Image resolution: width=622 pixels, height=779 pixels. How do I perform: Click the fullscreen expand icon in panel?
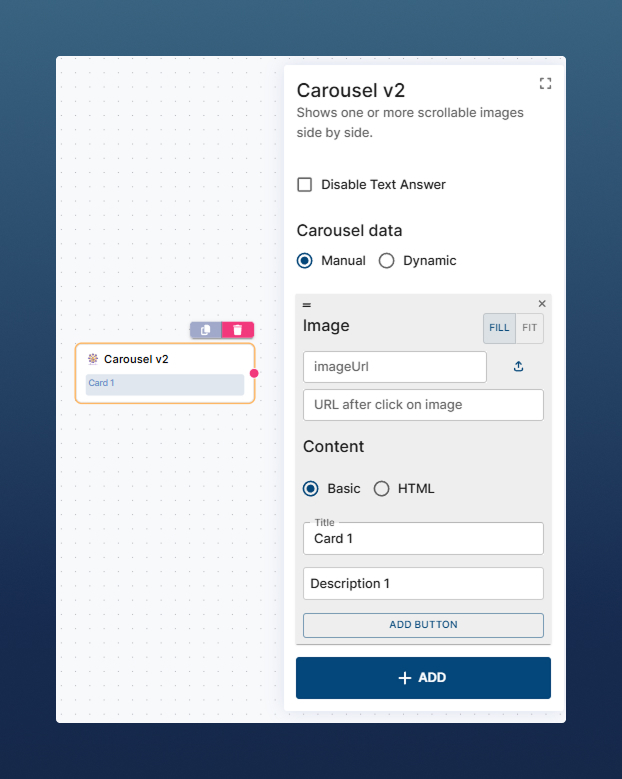click(545, 84)
